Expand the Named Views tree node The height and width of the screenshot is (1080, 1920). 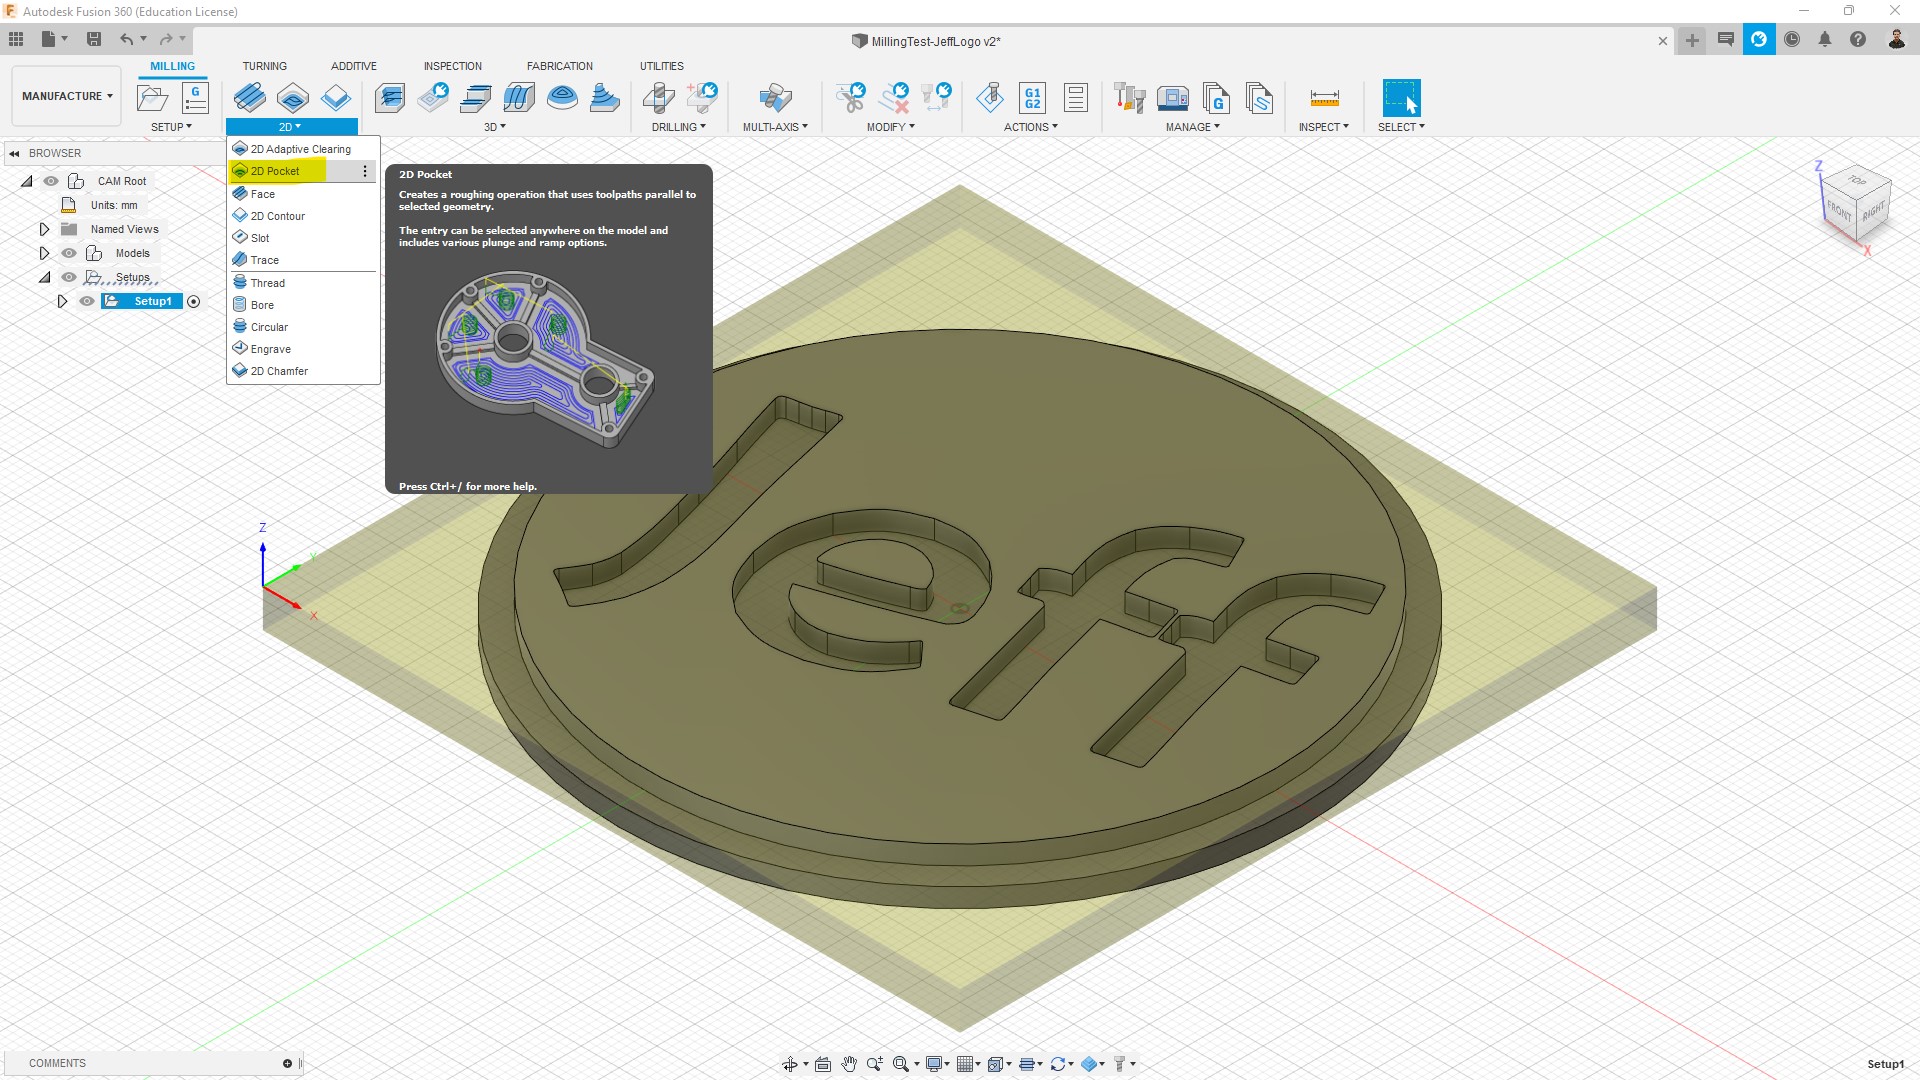(x=44, y=229)
